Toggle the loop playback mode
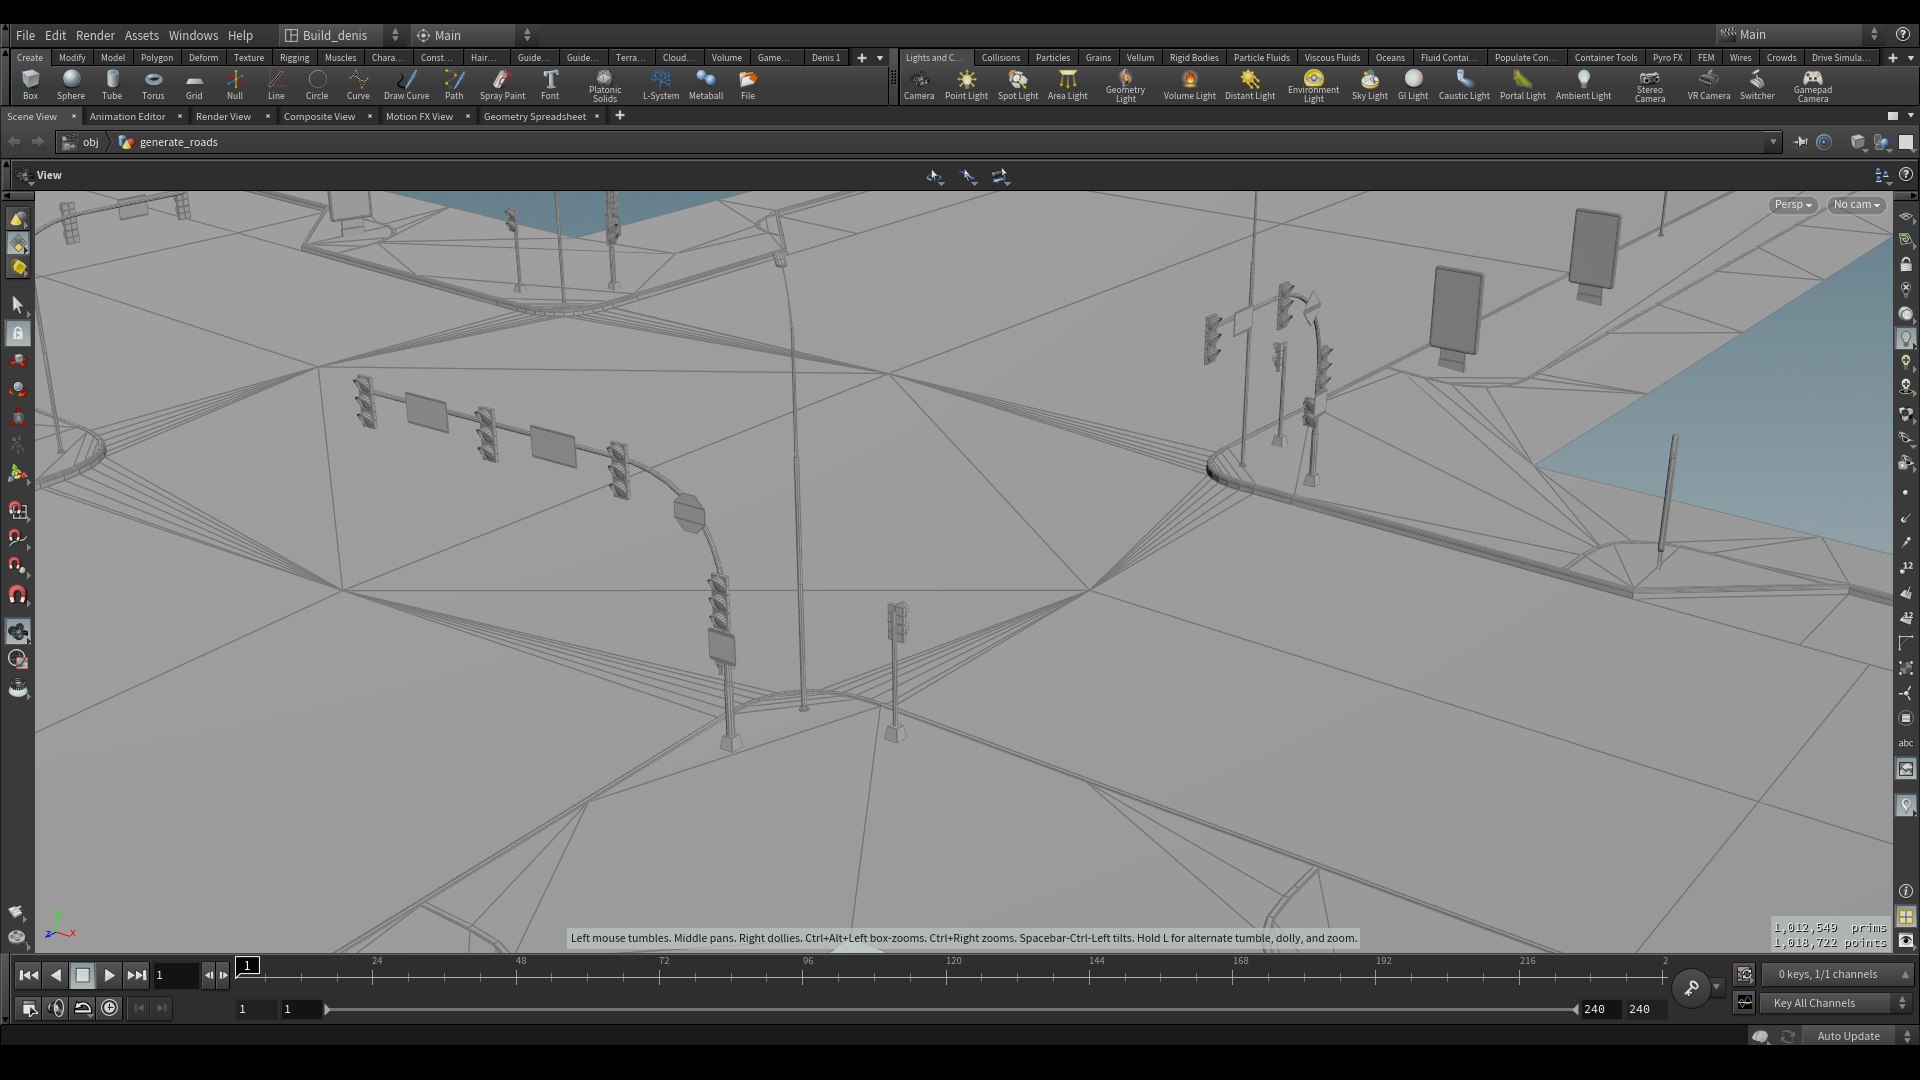The height and width of the screenshot is (1080, 1920). 83,1008
